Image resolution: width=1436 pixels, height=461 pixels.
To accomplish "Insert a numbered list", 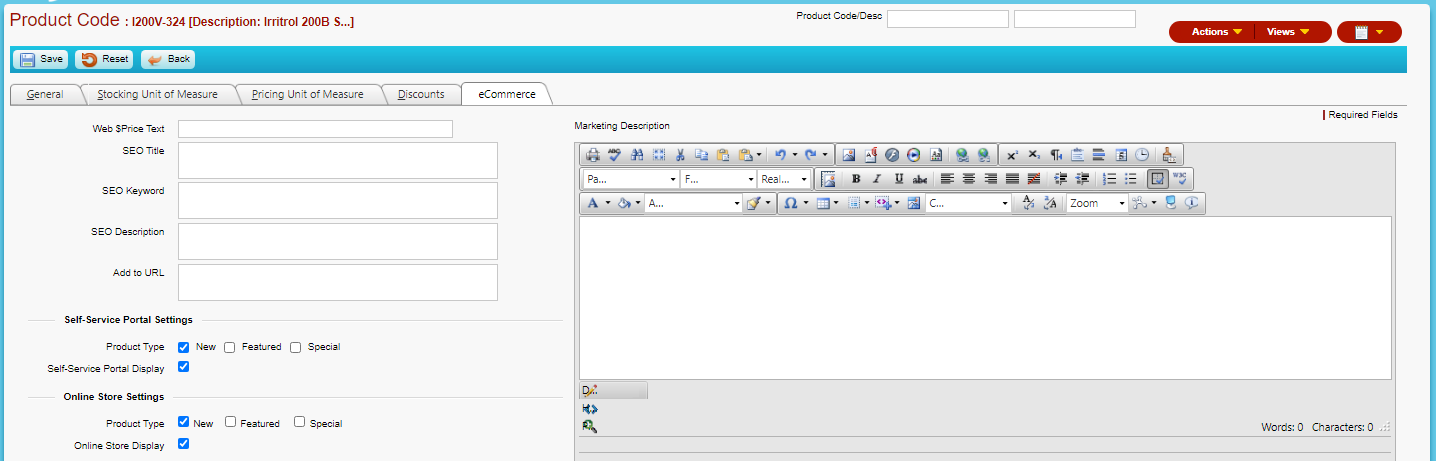I will point(1109,179).
